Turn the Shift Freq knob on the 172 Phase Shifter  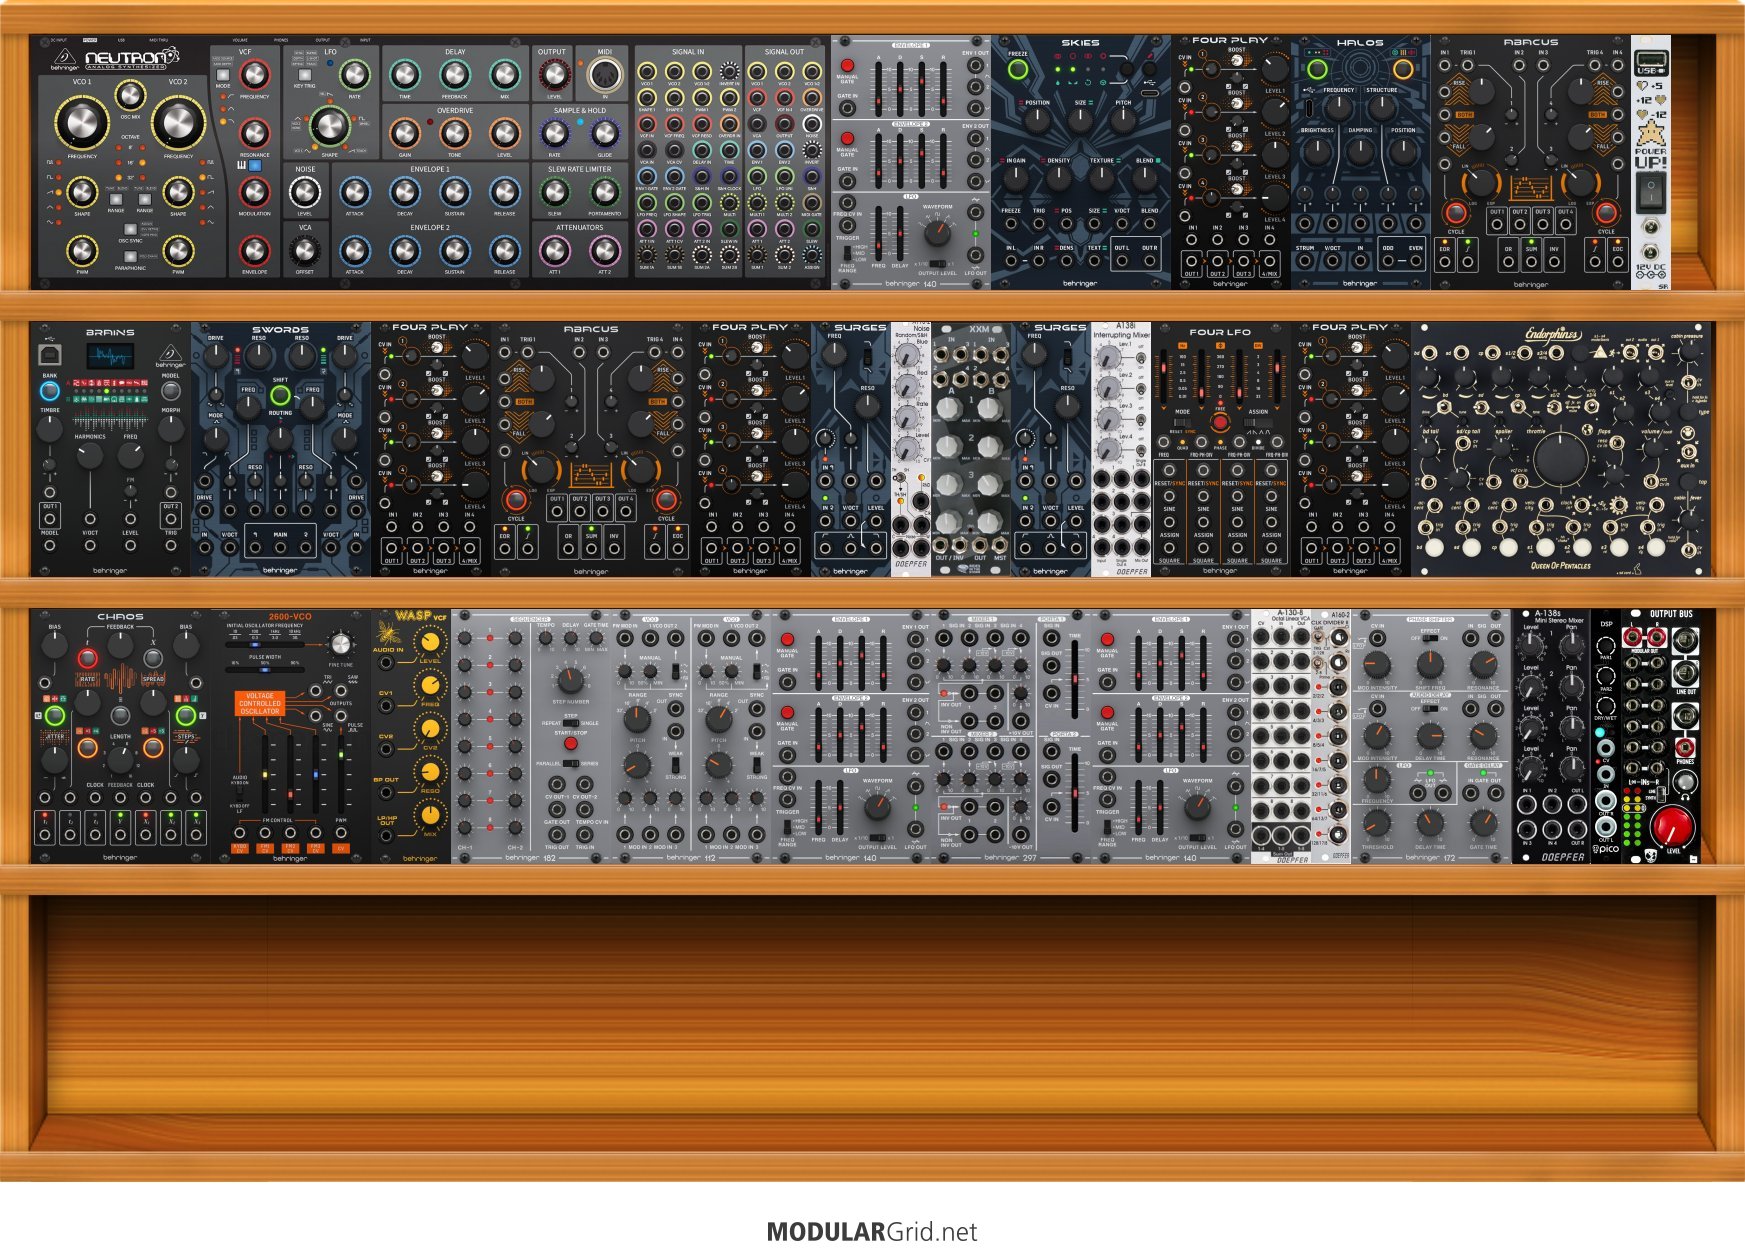click(1430, 665)
